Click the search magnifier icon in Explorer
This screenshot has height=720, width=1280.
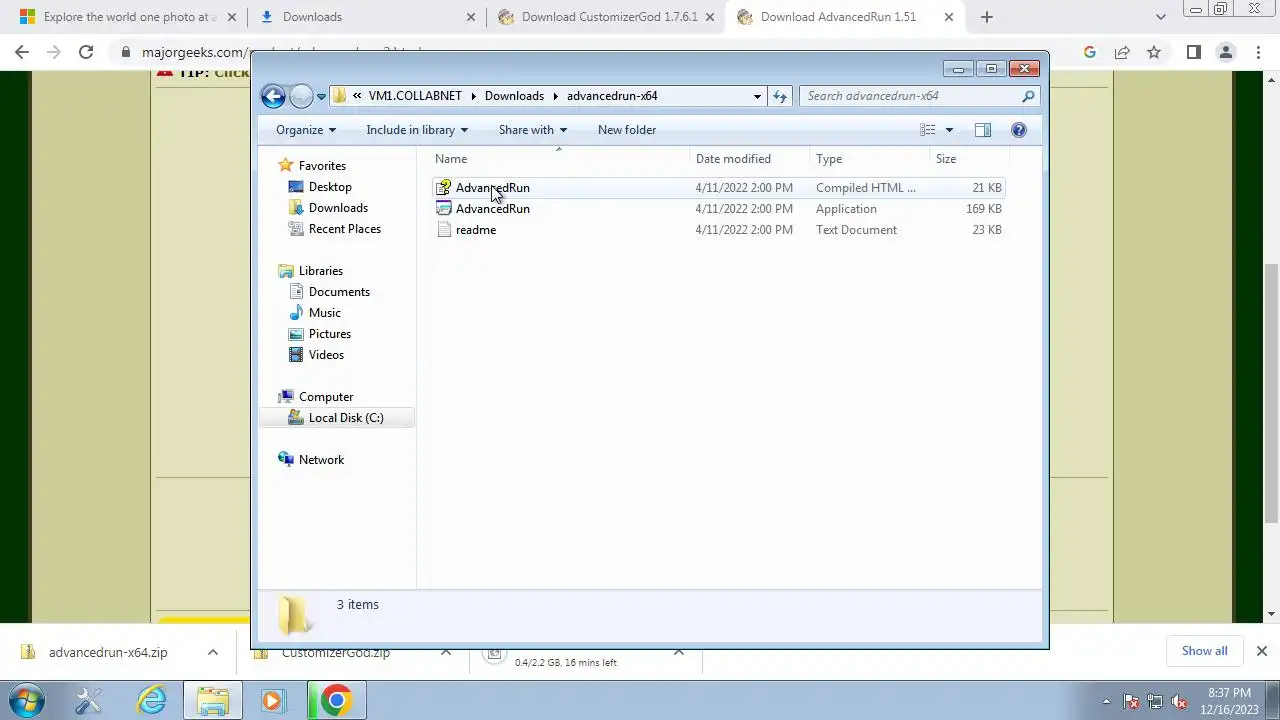1028,96
